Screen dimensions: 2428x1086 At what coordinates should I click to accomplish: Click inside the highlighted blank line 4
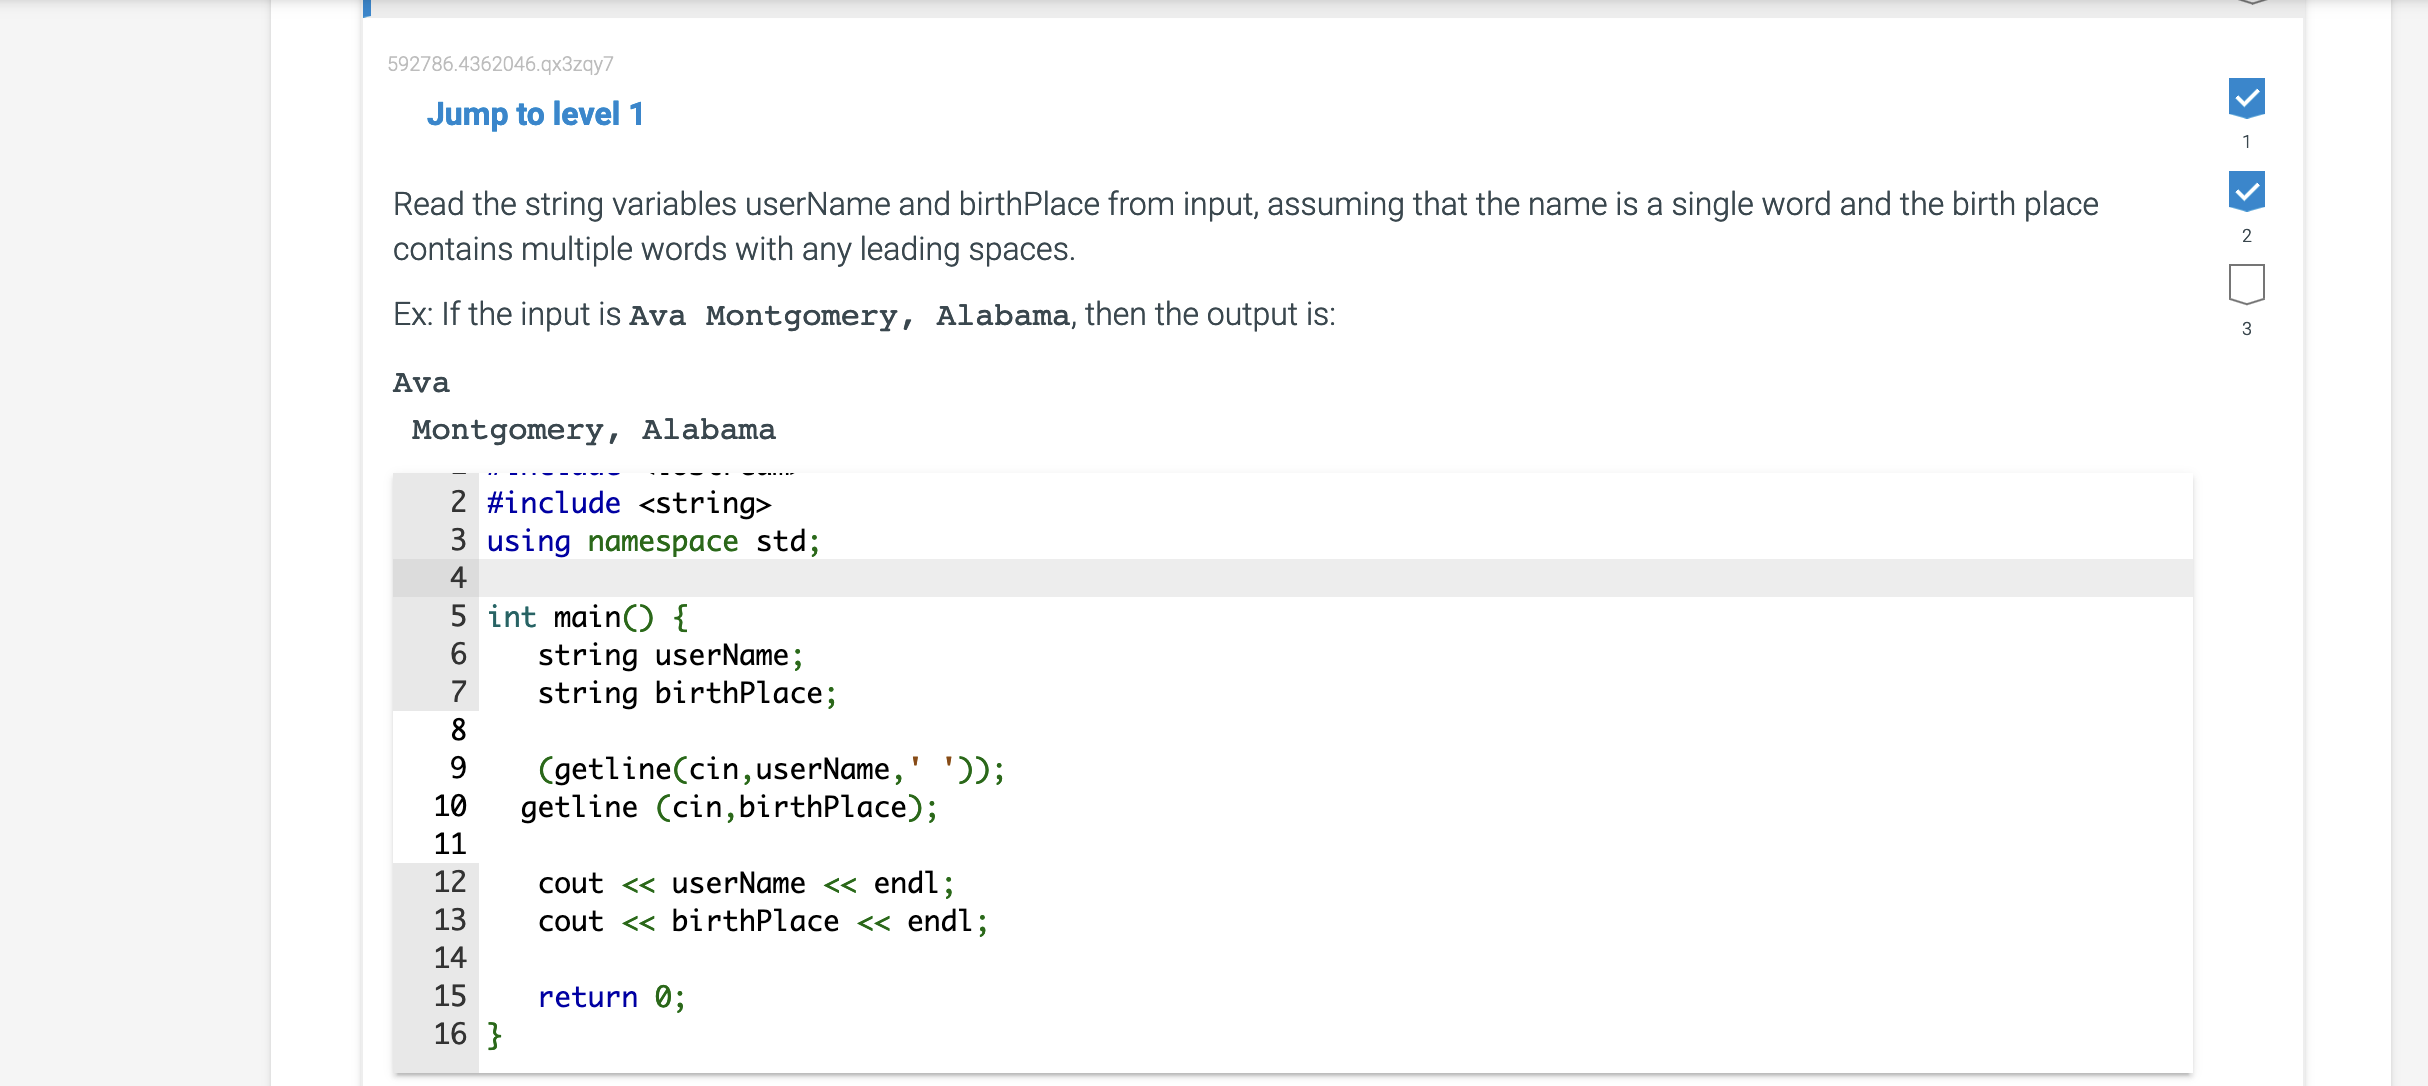click(800, 578)
